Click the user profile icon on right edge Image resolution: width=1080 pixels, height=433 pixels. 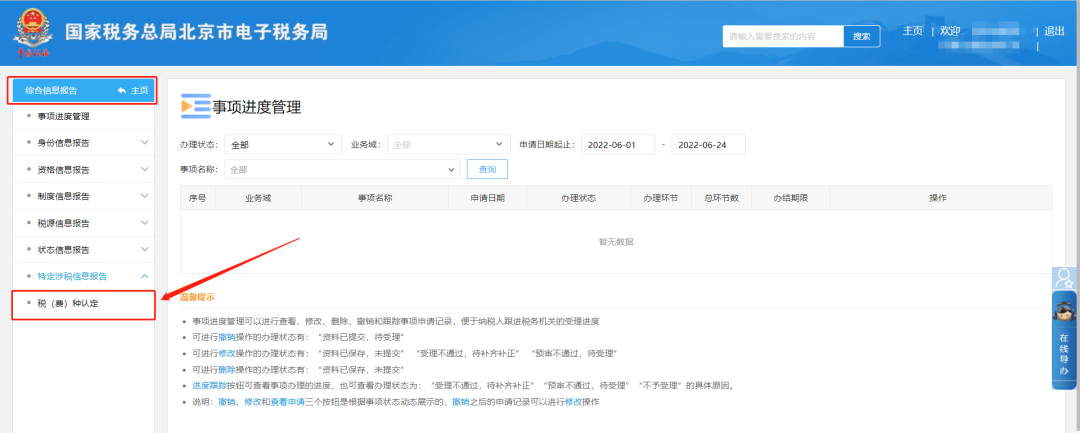pyautogui.click(x=1065, y=277)
